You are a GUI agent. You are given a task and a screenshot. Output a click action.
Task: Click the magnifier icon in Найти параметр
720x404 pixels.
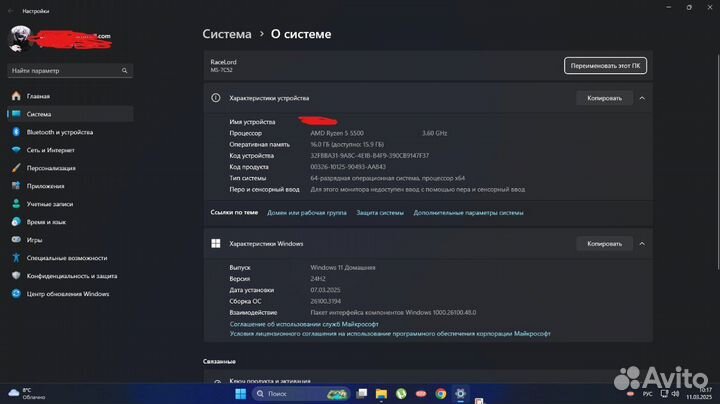click(124, 71)
